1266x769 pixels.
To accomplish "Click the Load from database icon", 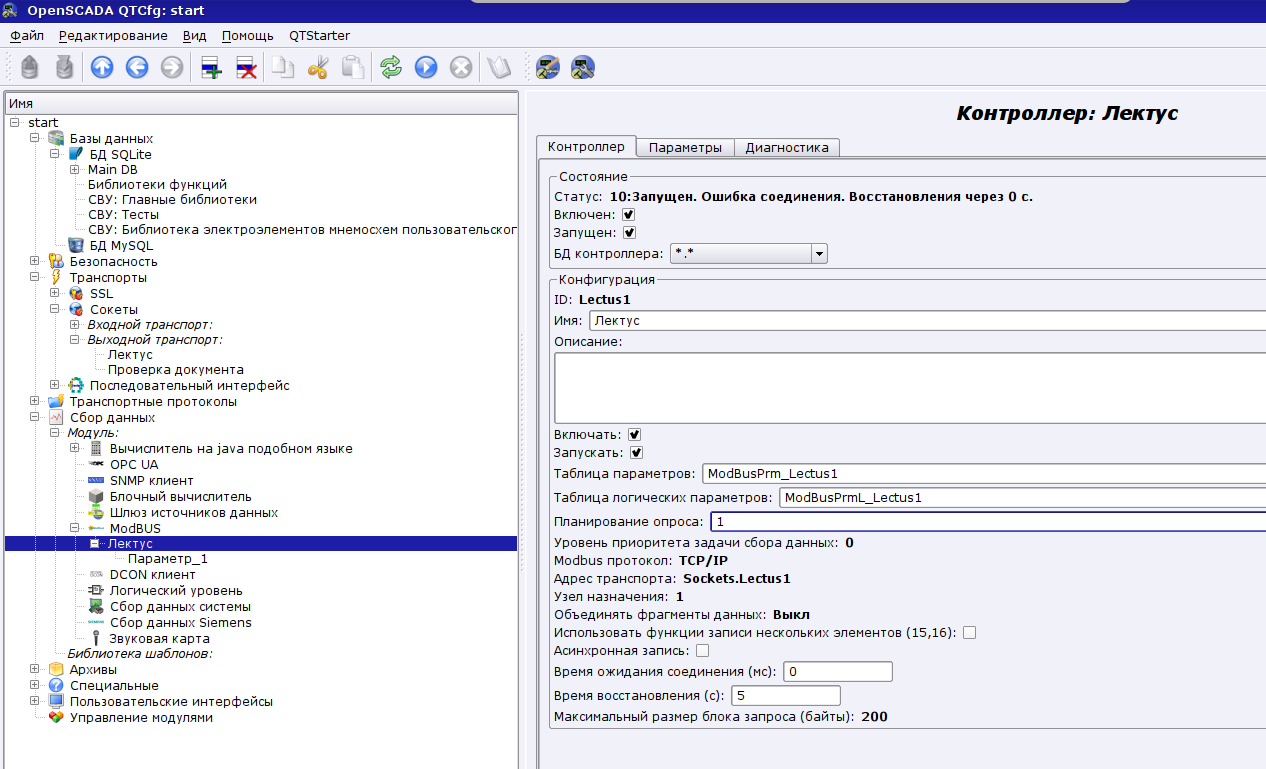I will [30, 67].
